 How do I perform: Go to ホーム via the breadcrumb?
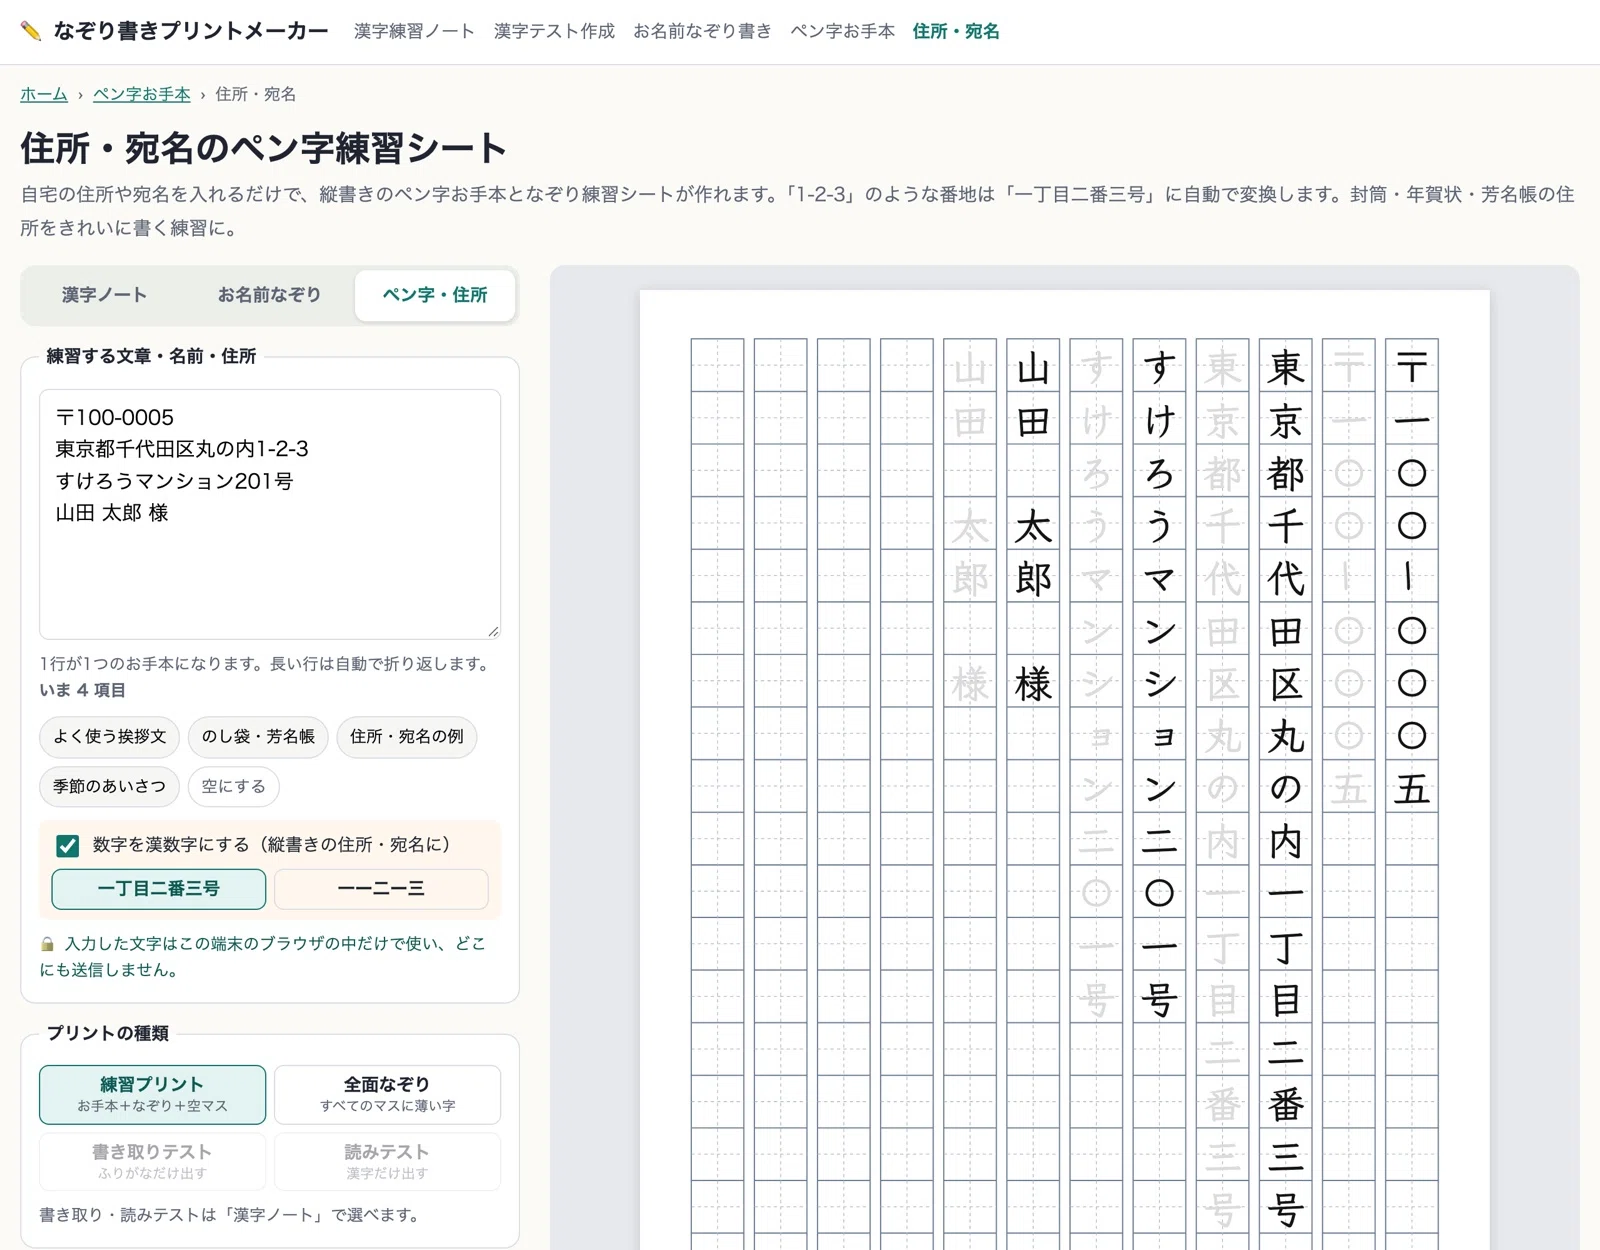[44, 94]
